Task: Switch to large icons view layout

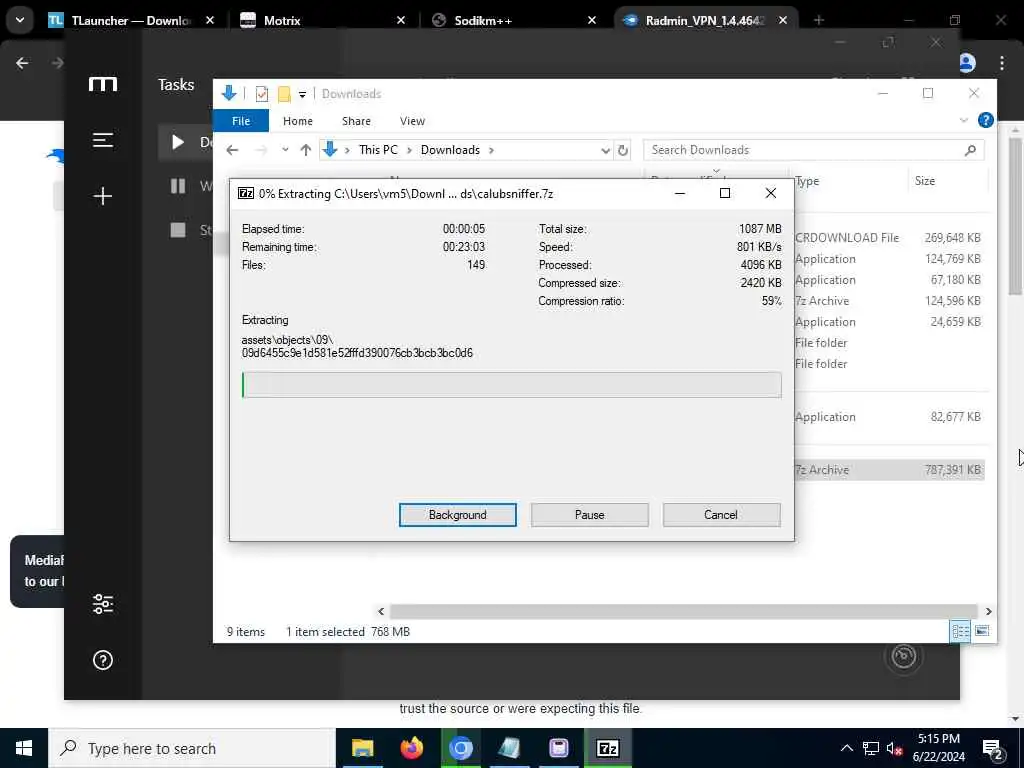Action: (x=982, y=631)
